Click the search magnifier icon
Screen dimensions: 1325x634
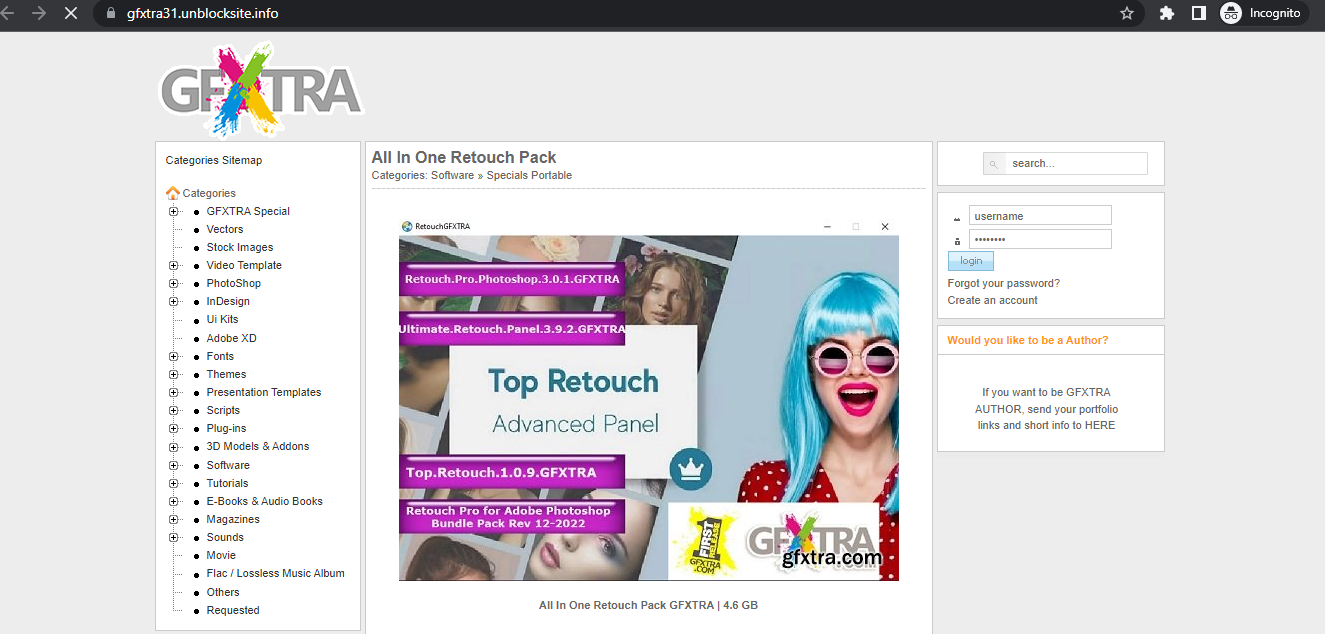point(993,164)
